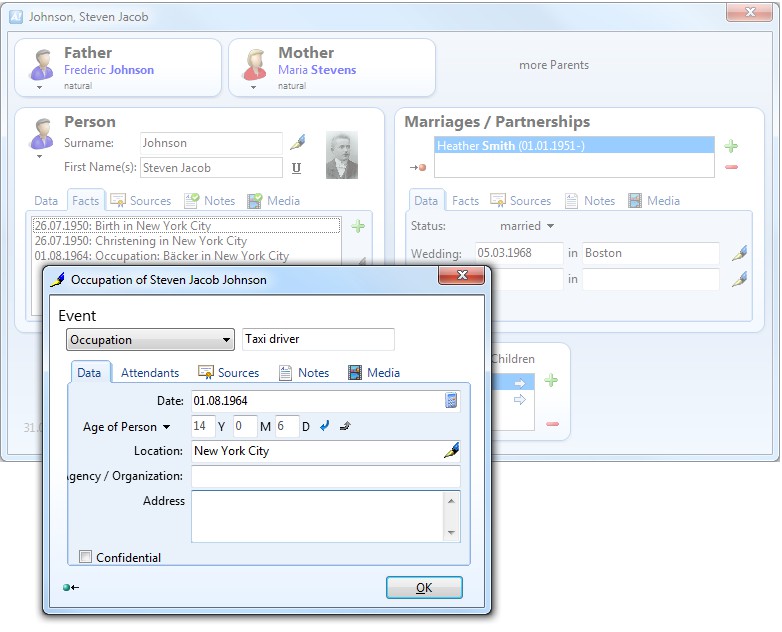The image size is (782, 632).
Task: Click the arrow-dot icon left of marriages list
Action: click(418, 168)
